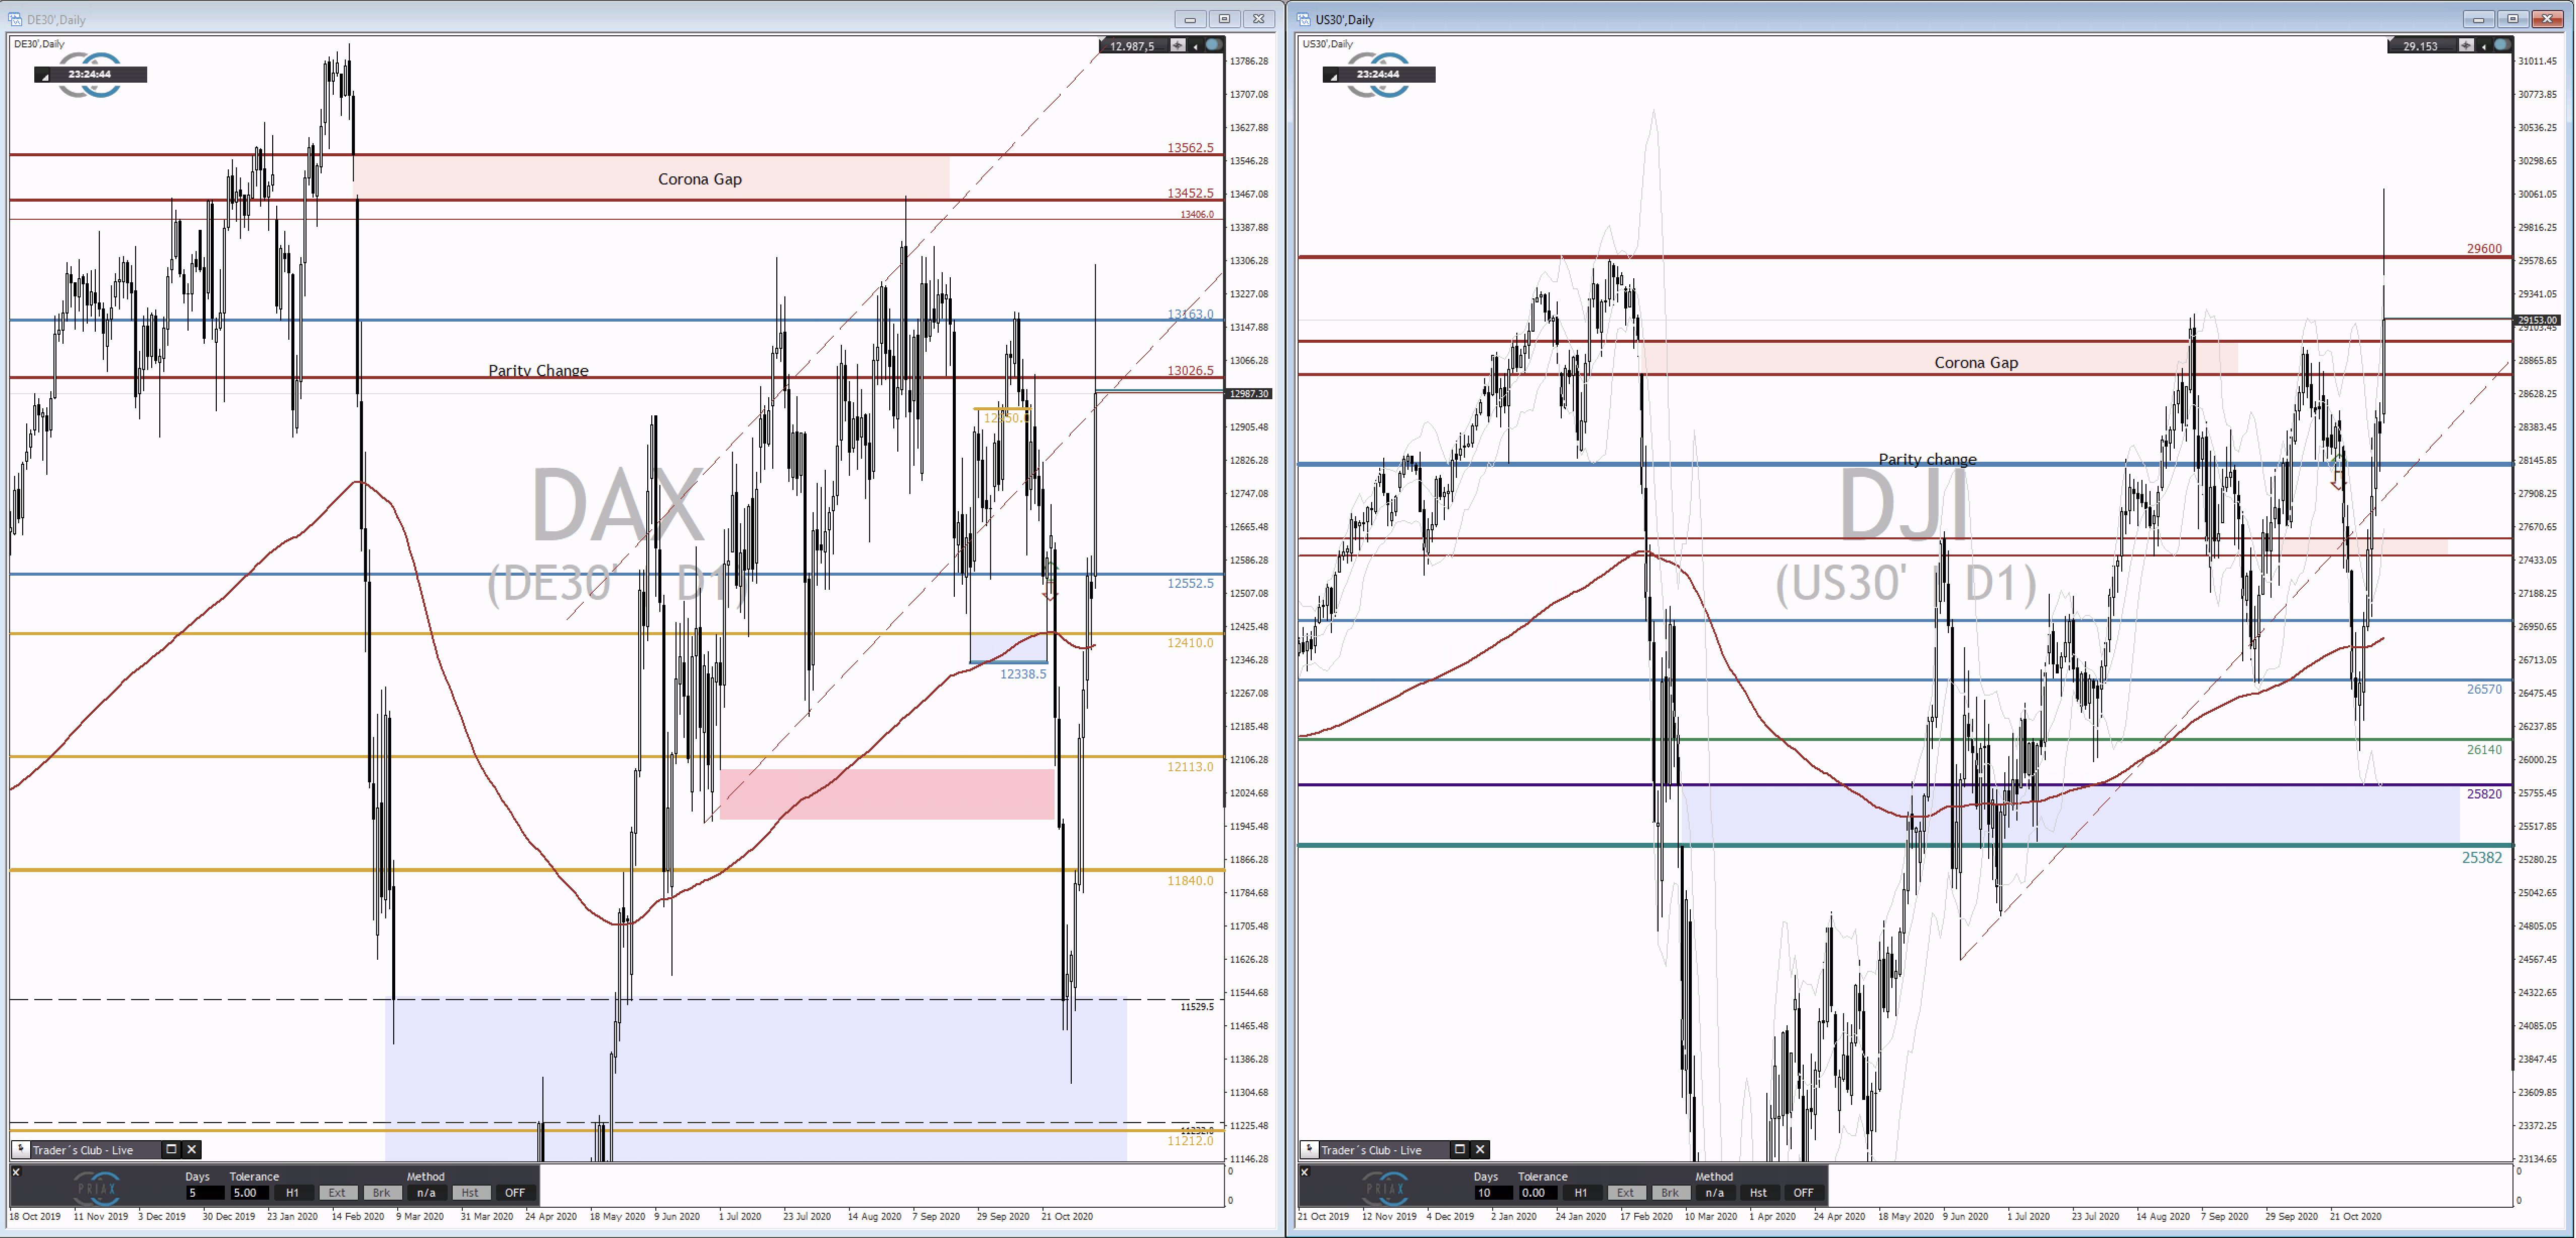Select 13452.5 level label in DAX chart
The width and height of the screenshot is (2576, 1238).
1190,193
